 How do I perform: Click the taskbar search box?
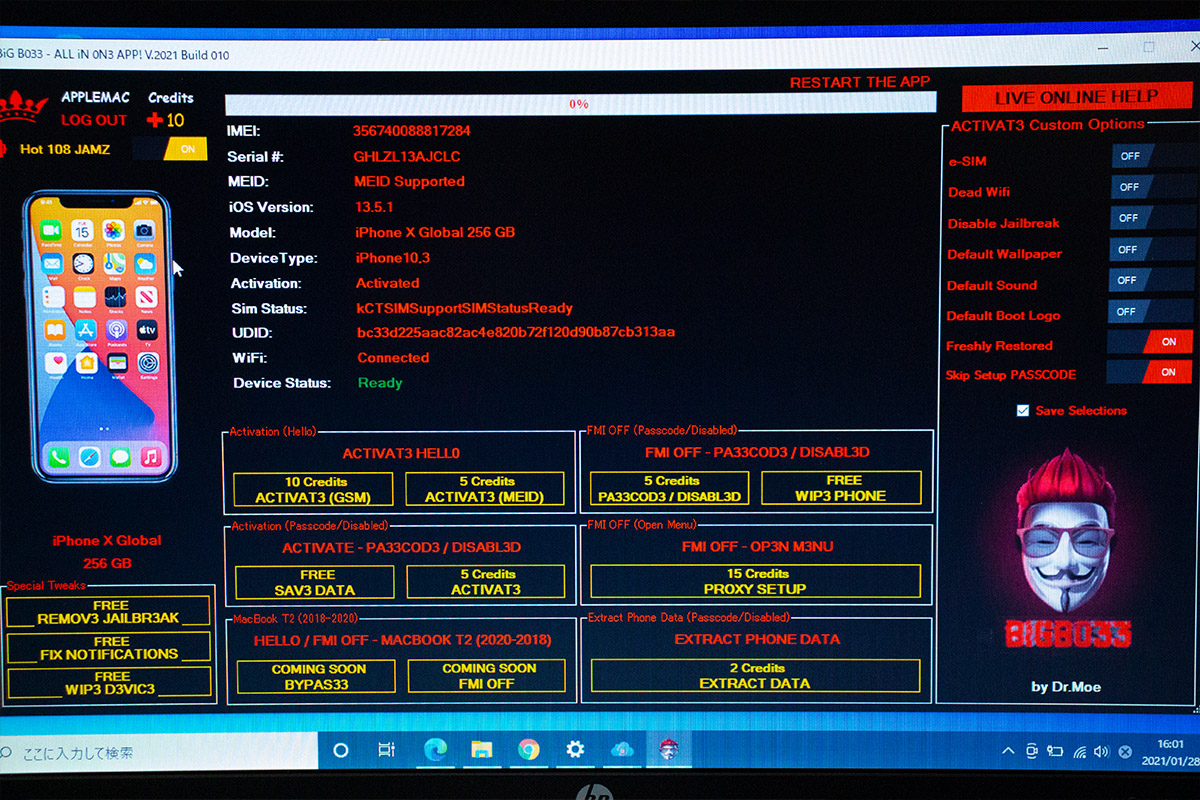click(x=160, y=751)
